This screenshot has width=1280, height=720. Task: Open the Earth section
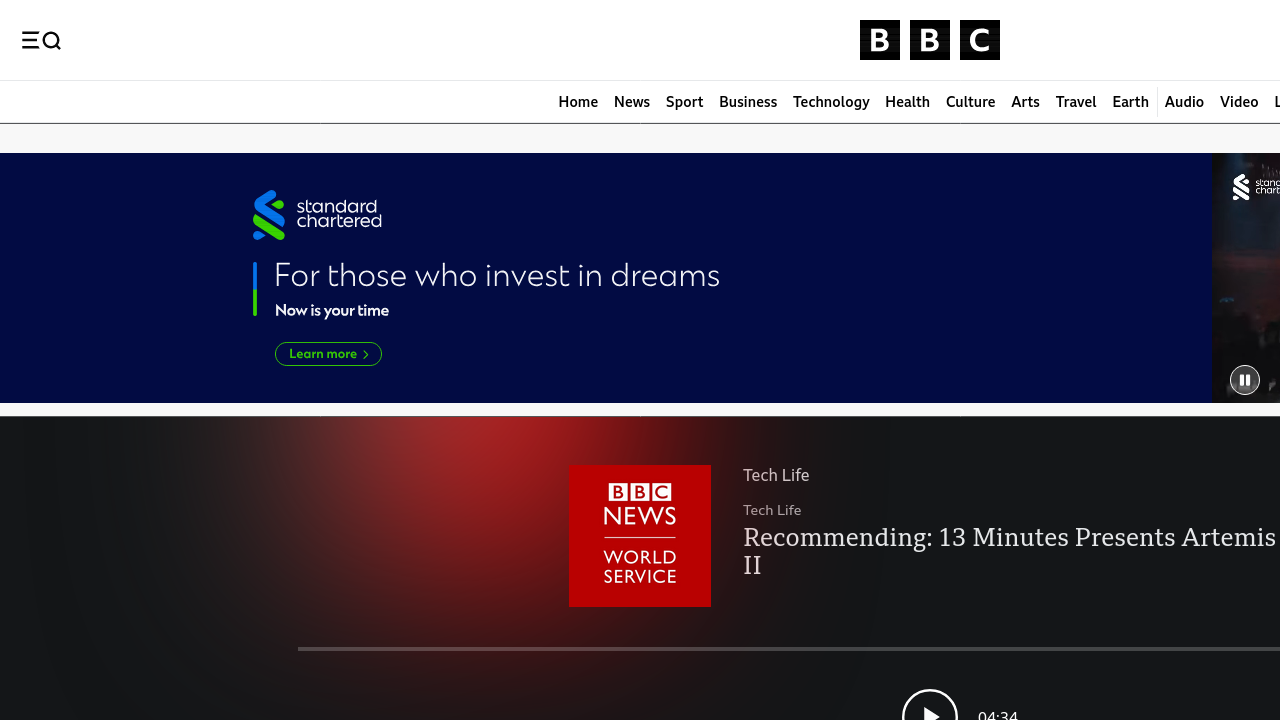point(1130,102)
